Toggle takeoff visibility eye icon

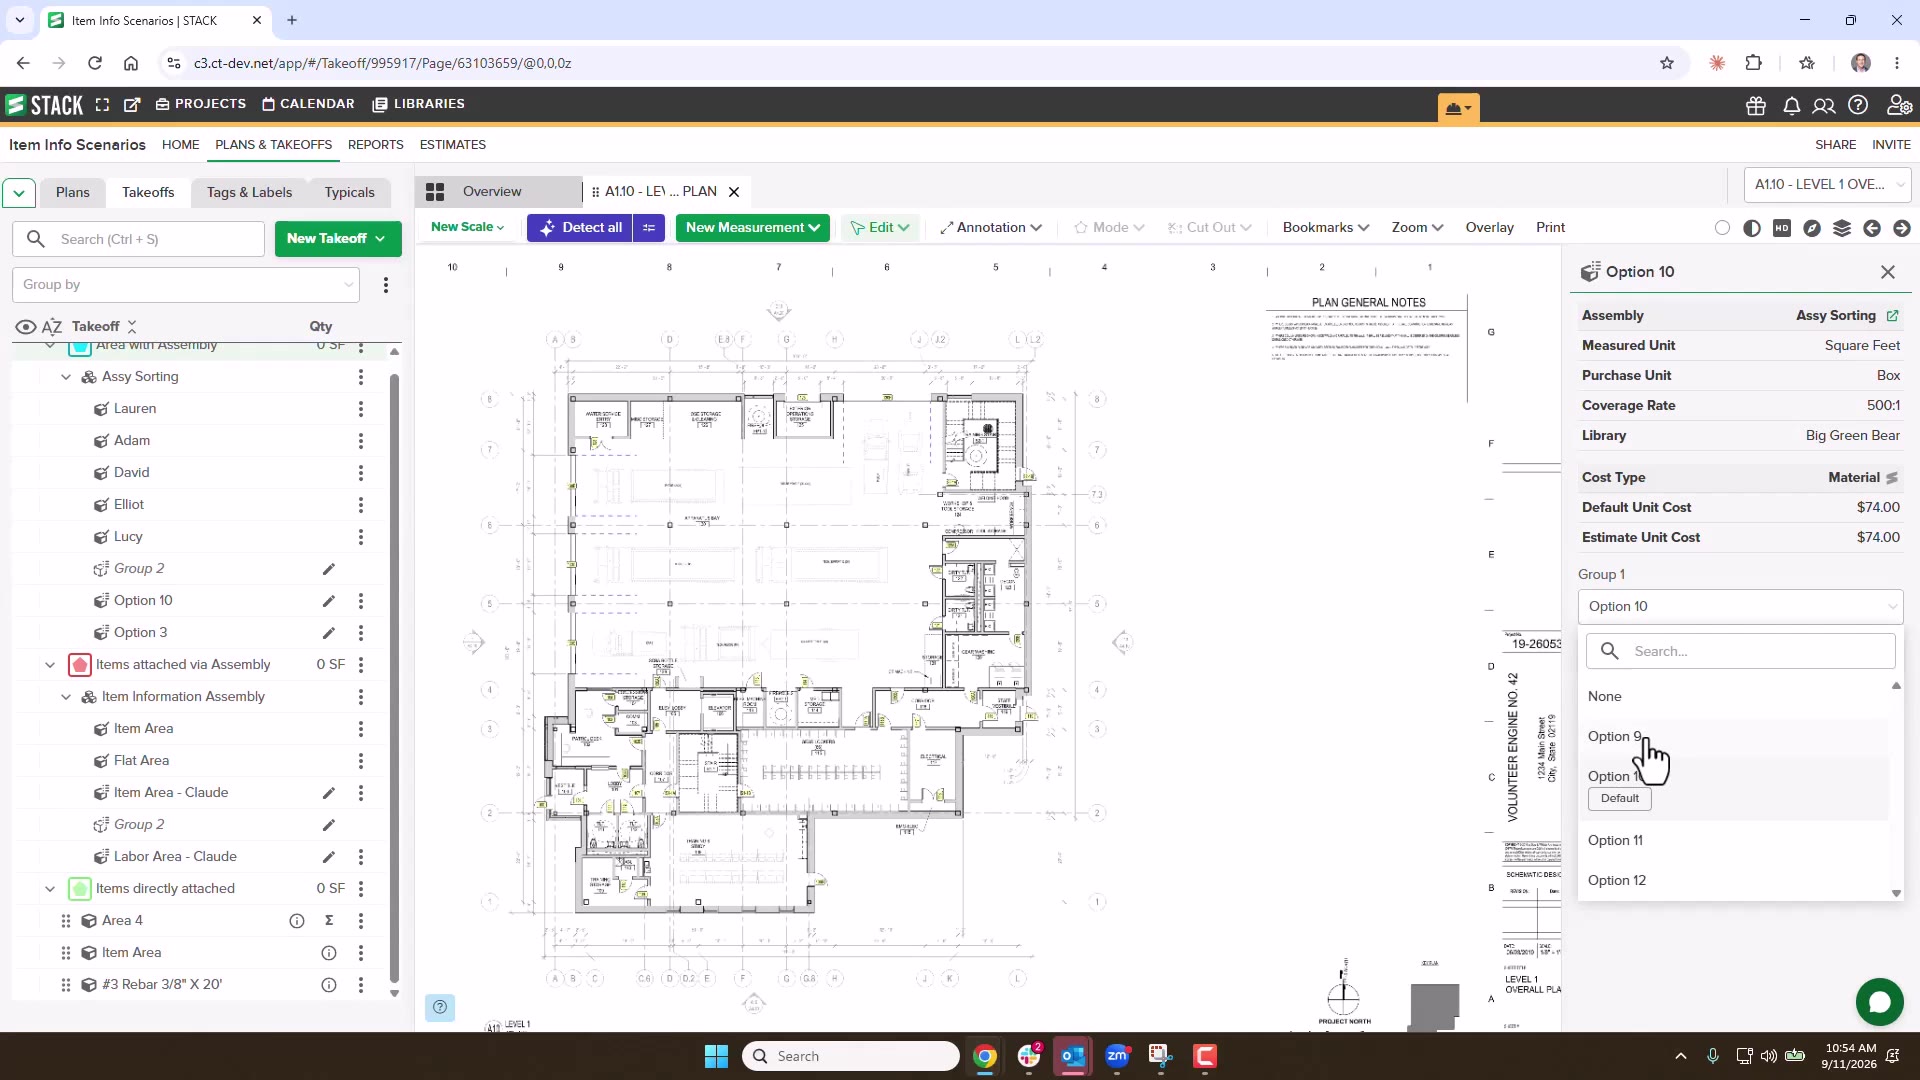pyautogui.click(x=26, y=327)
